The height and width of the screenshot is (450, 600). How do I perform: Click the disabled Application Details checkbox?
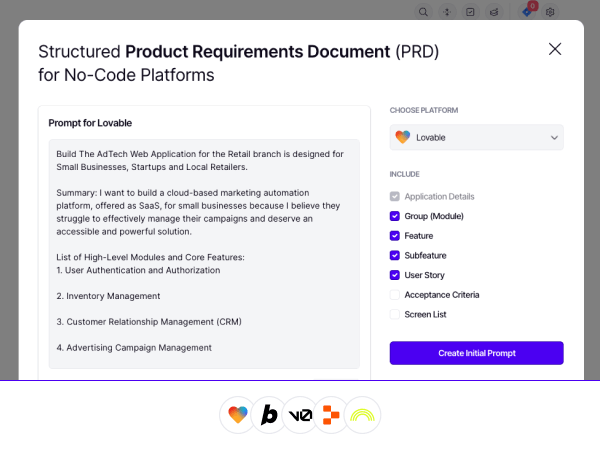[395, 196]
